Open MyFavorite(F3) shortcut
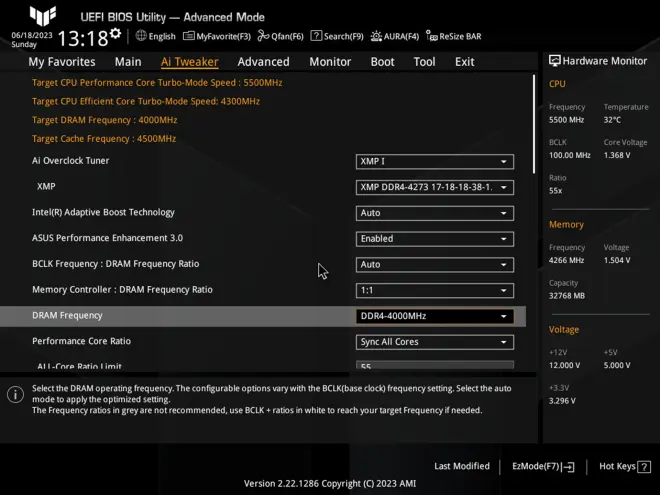This screenshot has height=495, width=660. (217, 36)
